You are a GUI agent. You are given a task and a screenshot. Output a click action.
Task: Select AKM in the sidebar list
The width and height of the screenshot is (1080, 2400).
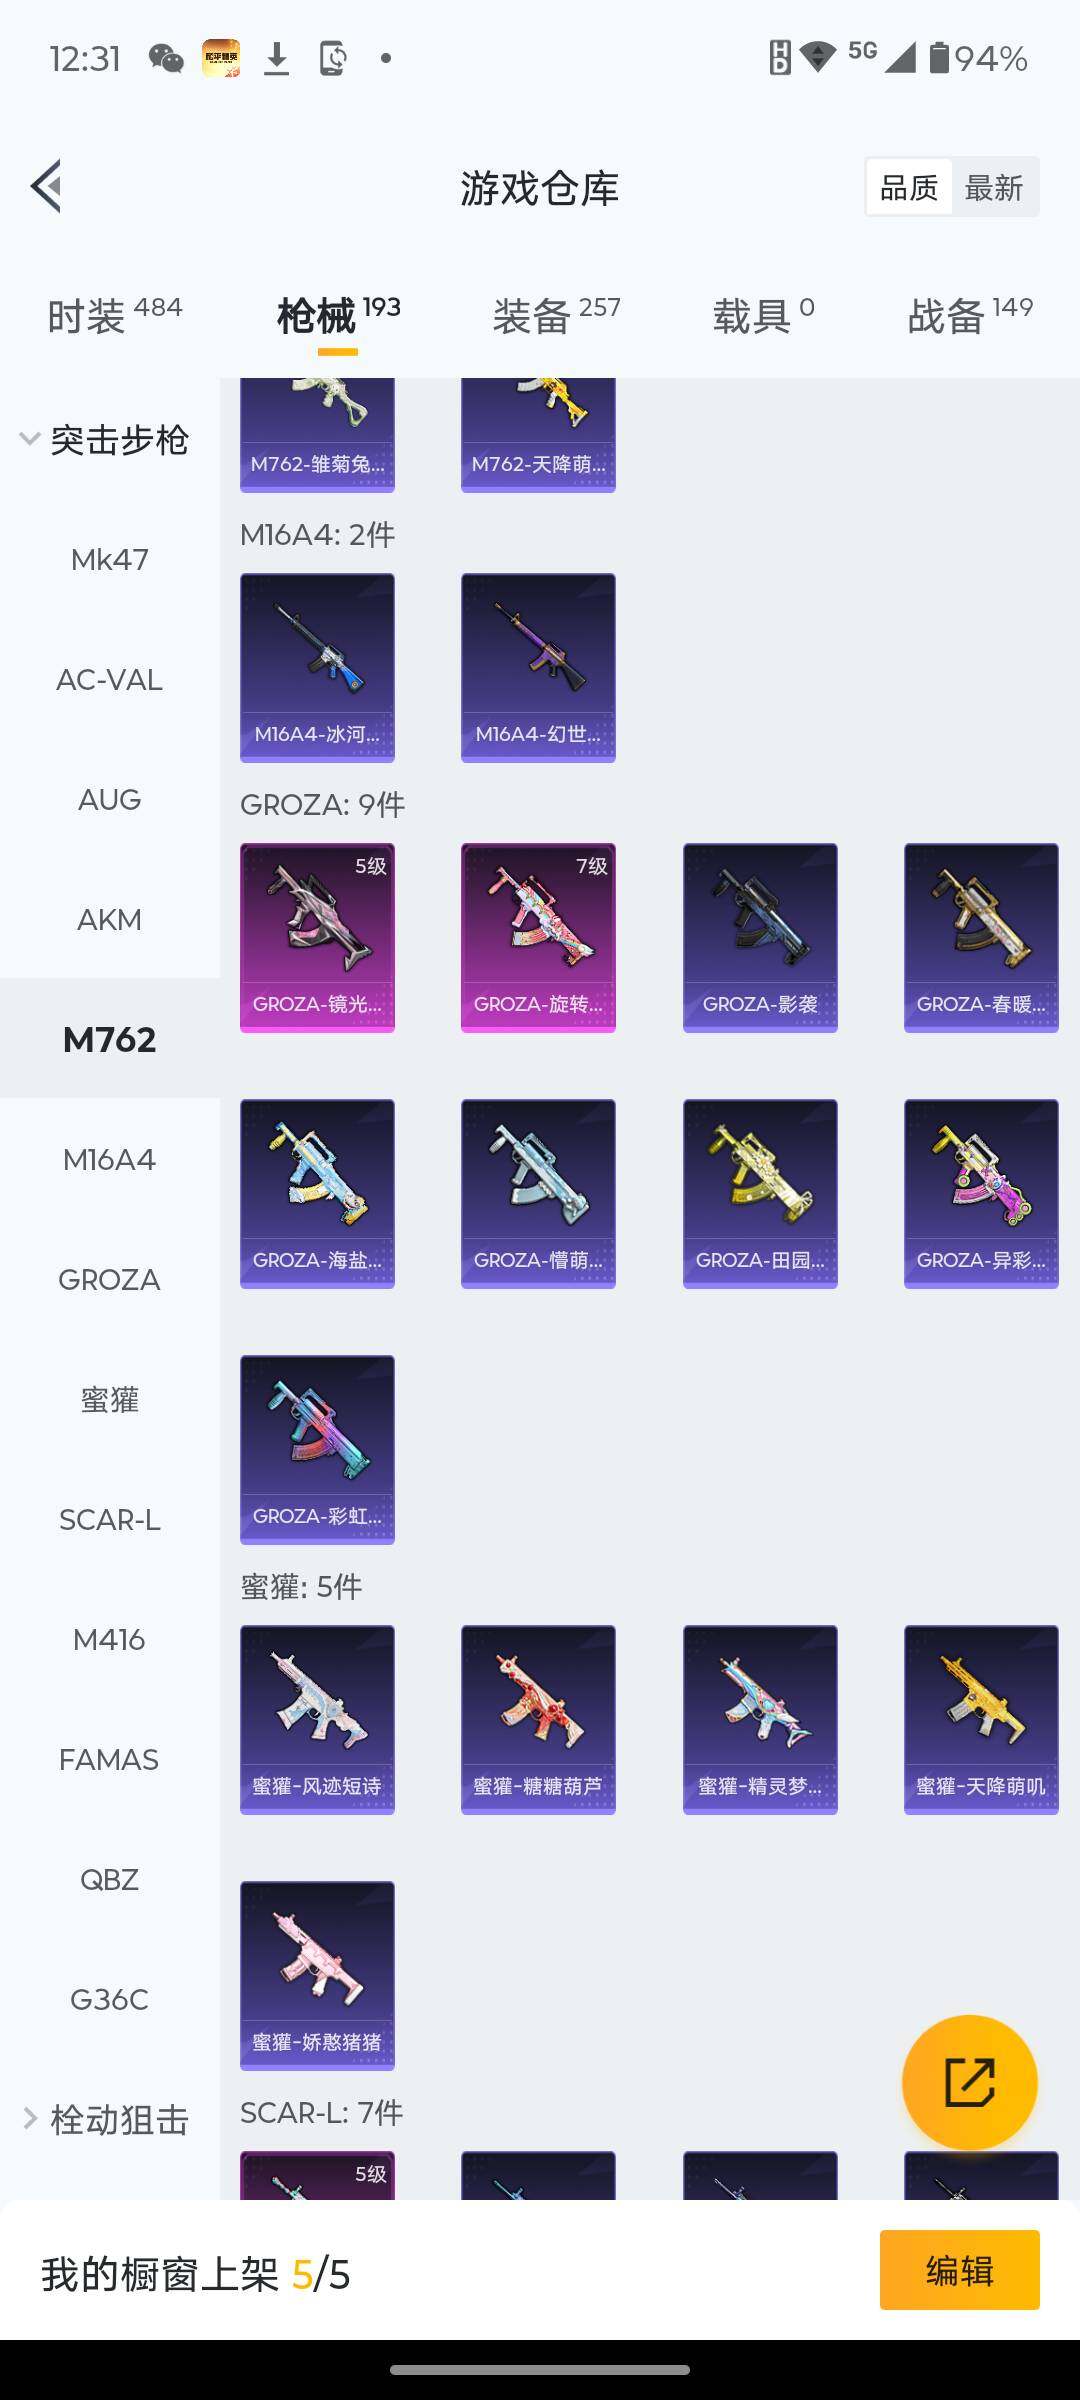[x=110, y=919]
